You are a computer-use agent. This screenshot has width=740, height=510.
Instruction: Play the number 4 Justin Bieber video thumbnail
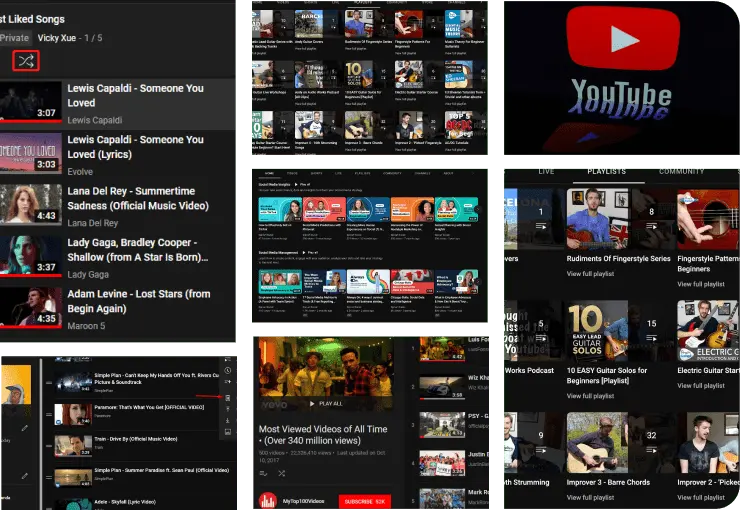[442, 463]
